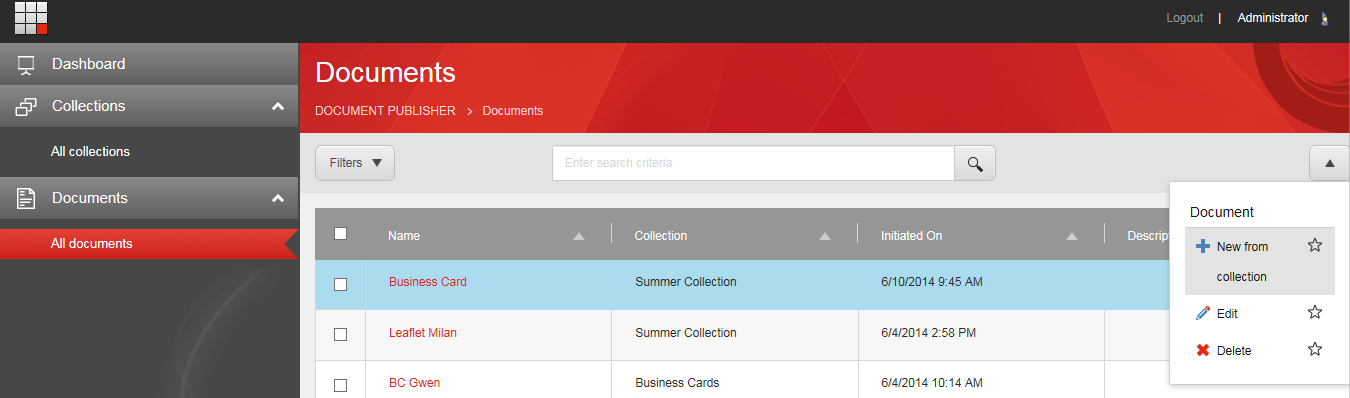This screenshot has width=1350, height=398.
Task: Star the Delete action
Action: [x=1315, y=349]
